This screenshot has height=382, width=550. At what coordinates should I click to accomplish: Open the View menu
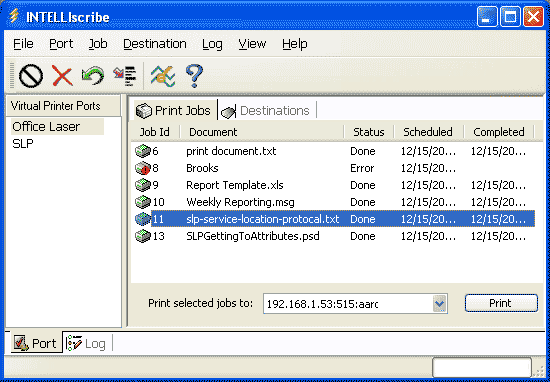pos(252,44)
